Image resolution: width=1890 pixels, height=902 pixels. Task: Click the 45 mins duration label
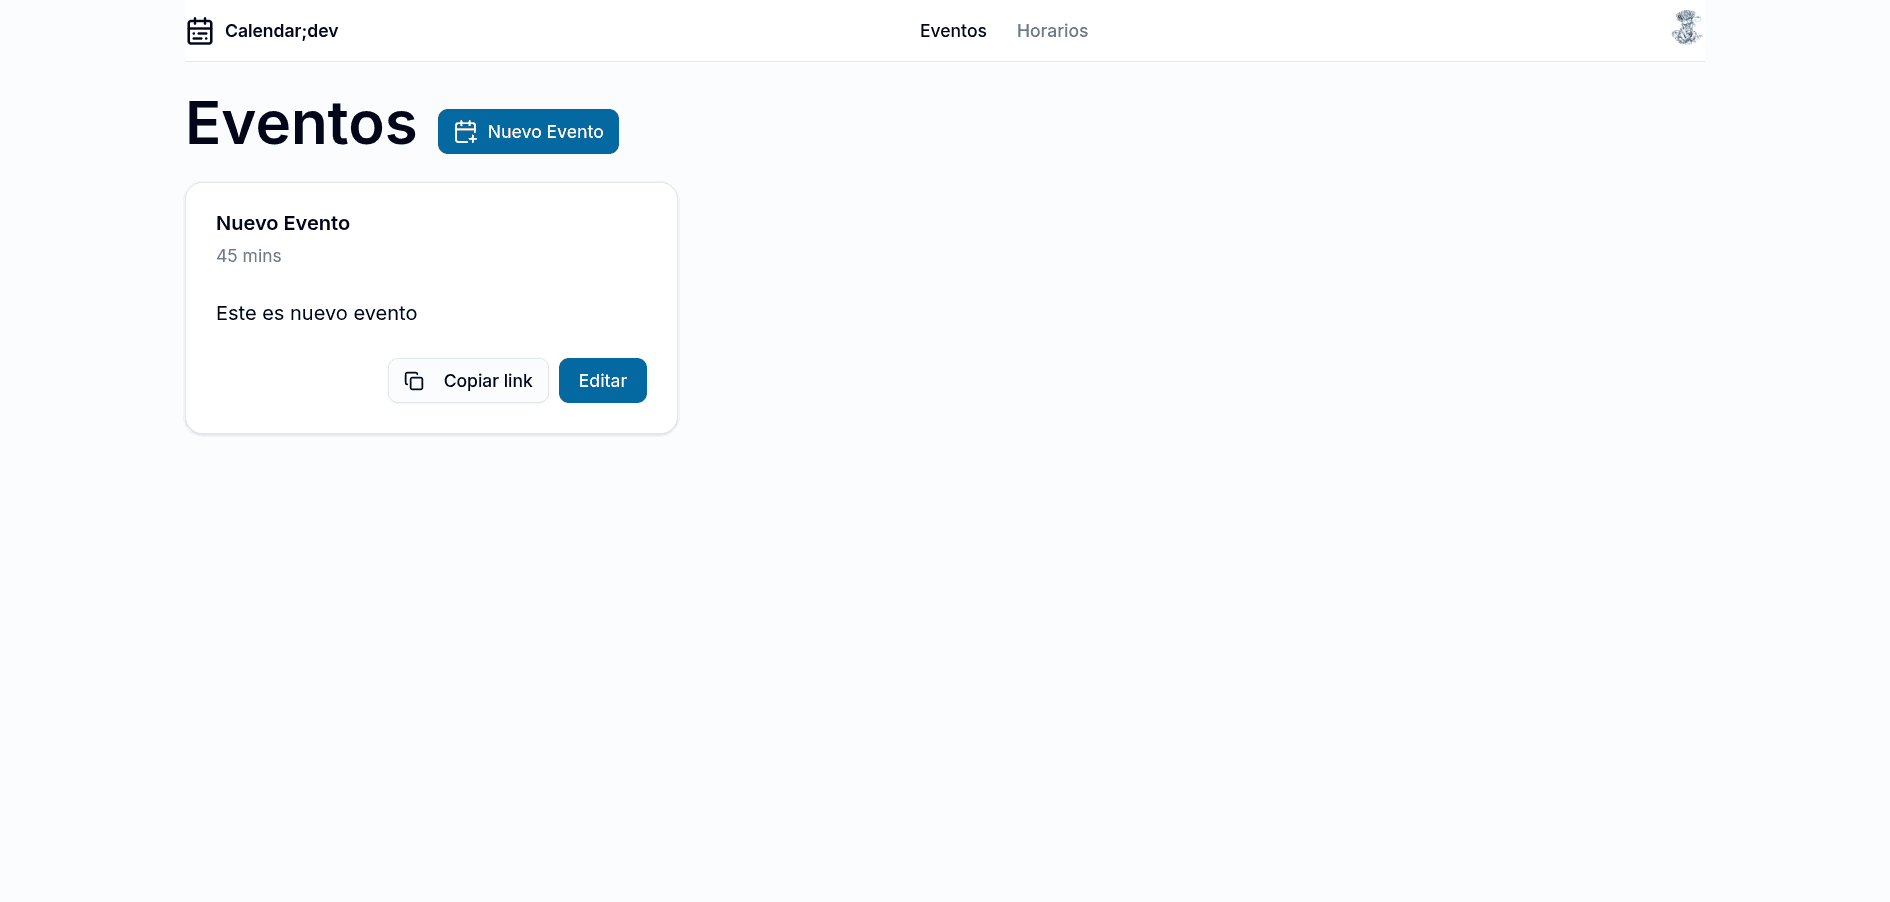click(x=249, y=256)
